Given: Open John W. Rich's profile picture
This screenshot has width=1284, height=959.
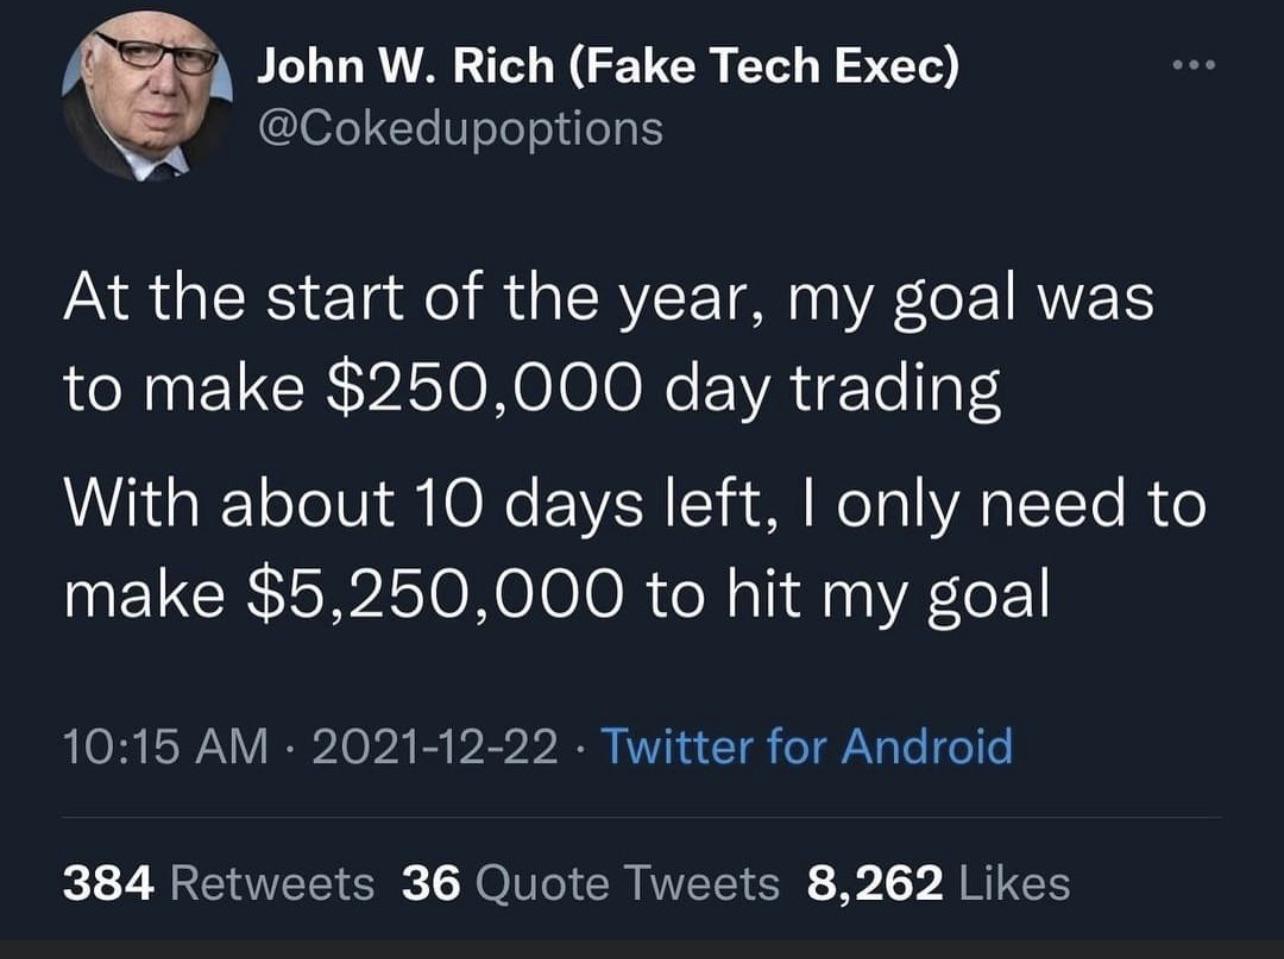Looking at the screenshot, I should tap(147, 97).
